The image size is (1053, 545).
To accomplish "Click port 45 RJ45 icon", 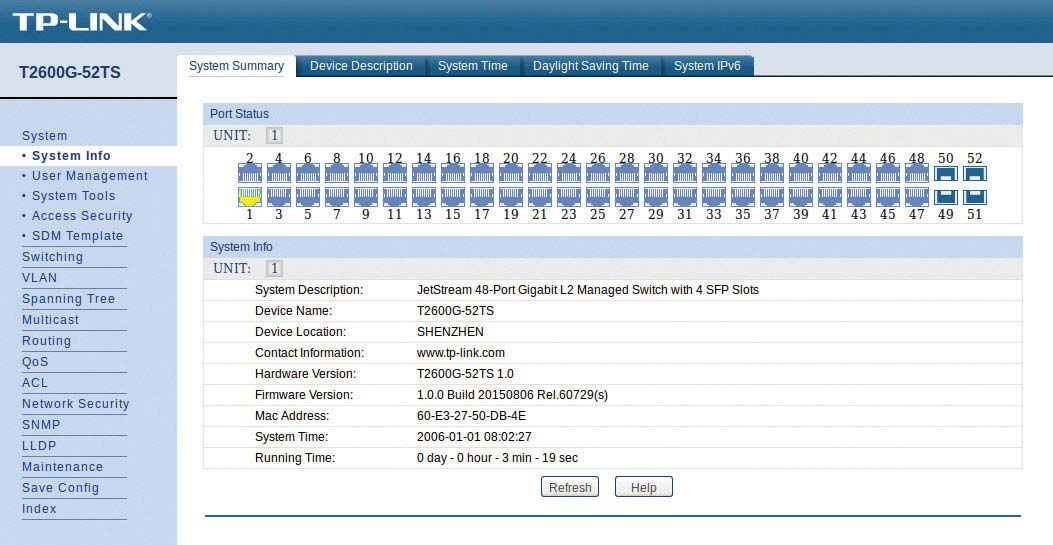I will click(887, 197).
